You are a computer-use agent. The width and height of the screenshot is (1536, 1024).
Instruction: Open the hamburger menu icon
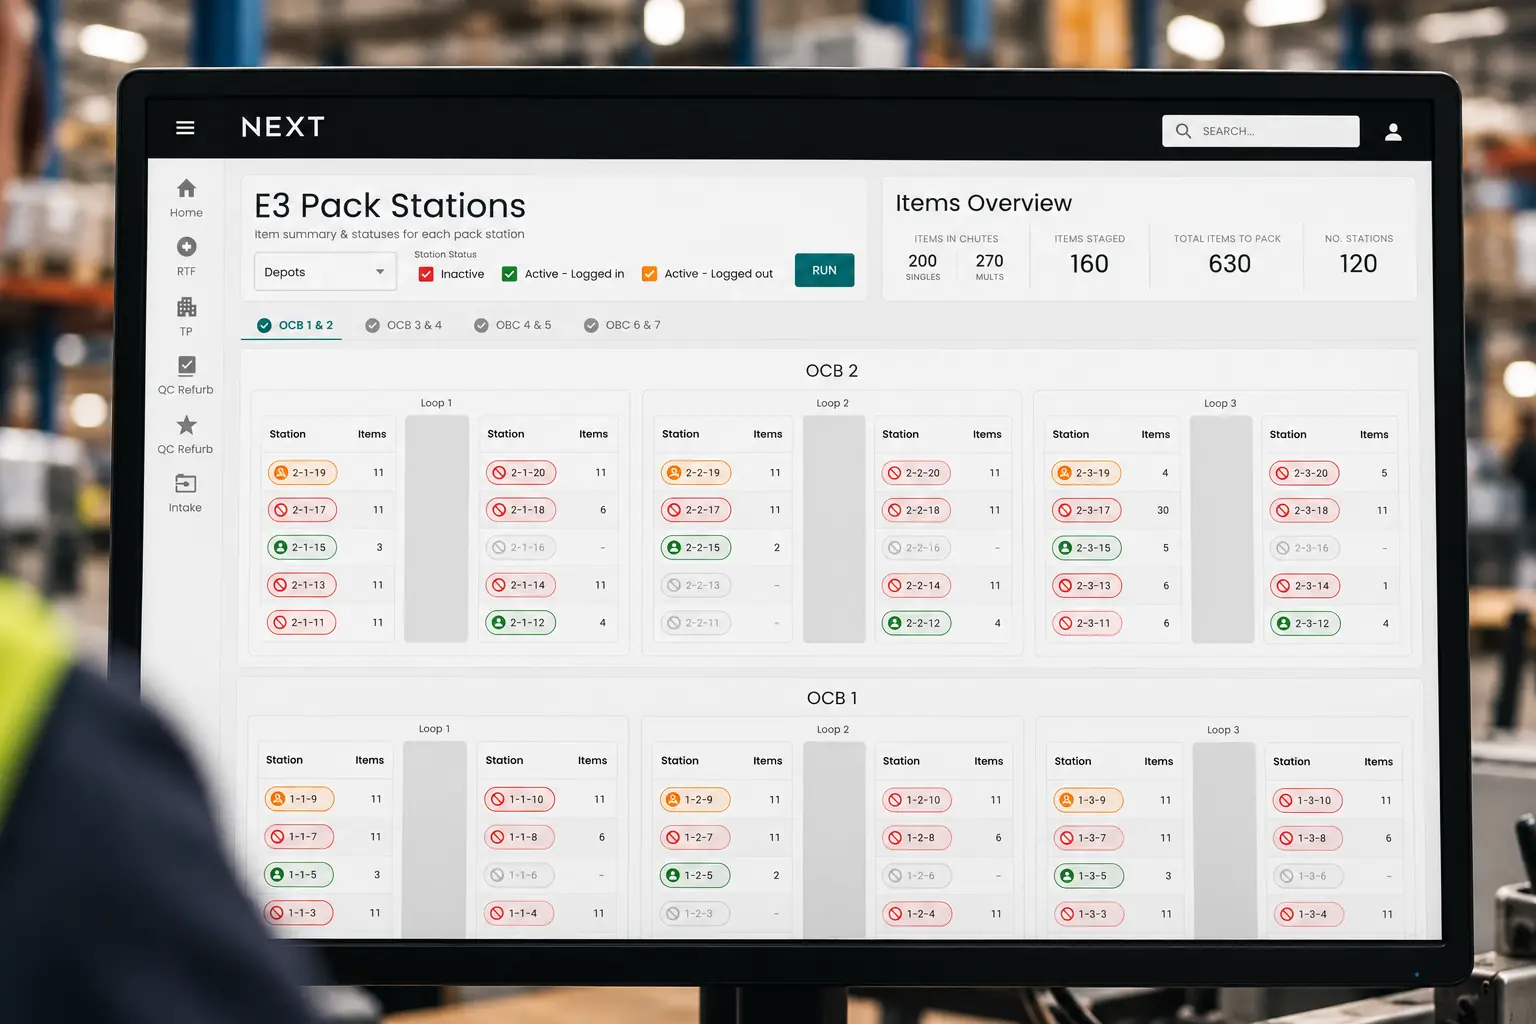(x=185, y=128)
